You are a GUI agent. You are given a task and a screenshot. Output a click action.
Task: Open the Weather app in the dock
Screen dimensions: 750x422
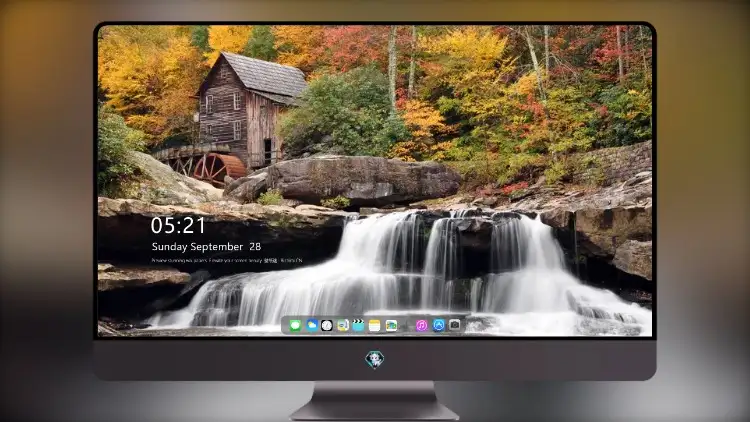tap(311, 326)
